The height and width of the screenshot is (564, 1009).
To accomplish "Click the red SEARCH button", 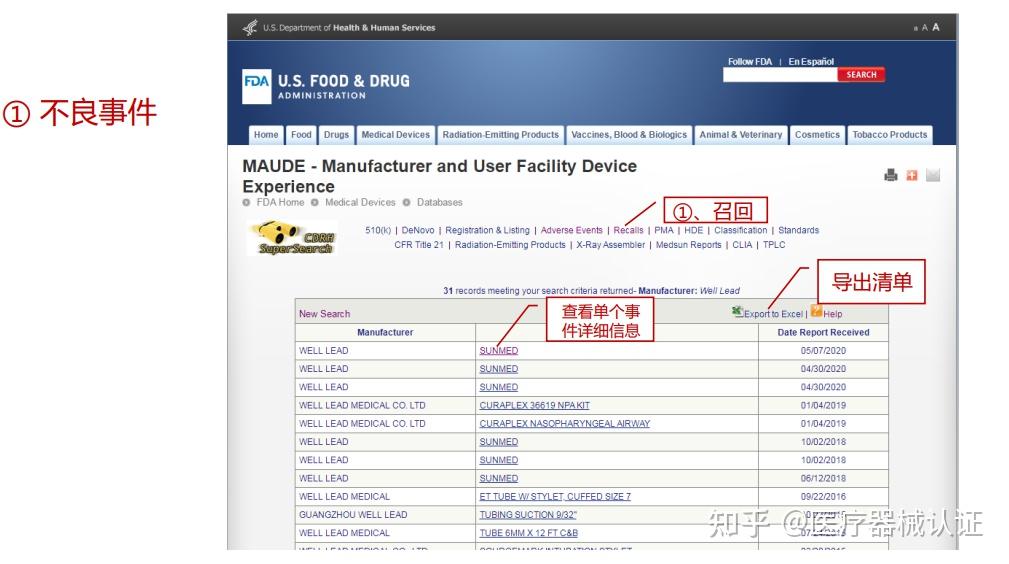I will coord(861,75).
